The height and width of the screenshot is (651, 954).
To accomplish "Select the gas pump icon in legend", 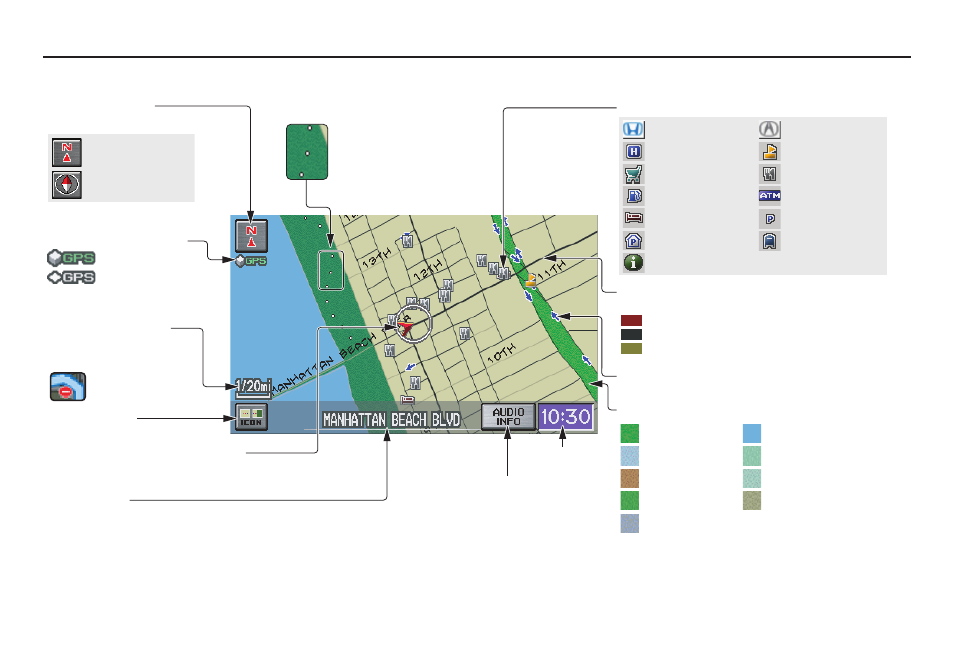I will point(634,196).
